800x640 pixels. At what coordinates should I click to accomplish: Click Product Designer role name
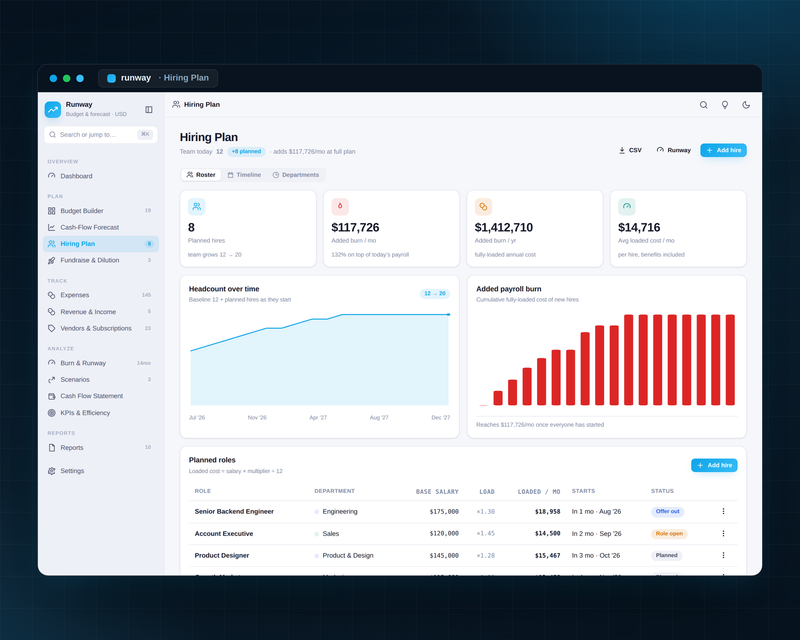[x=222, y=555]
